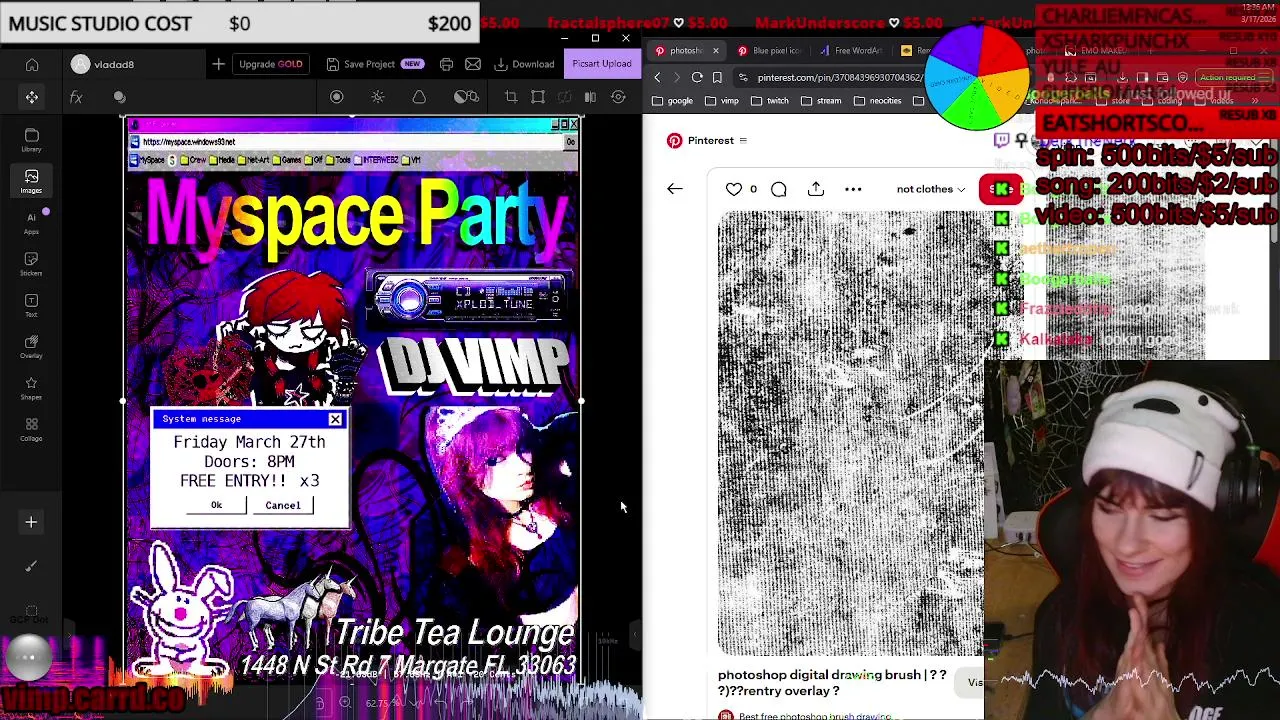The height and width of the screenshot is (720, 1280).
Task: Like the pin with heart icon
Action: [734, 189]
